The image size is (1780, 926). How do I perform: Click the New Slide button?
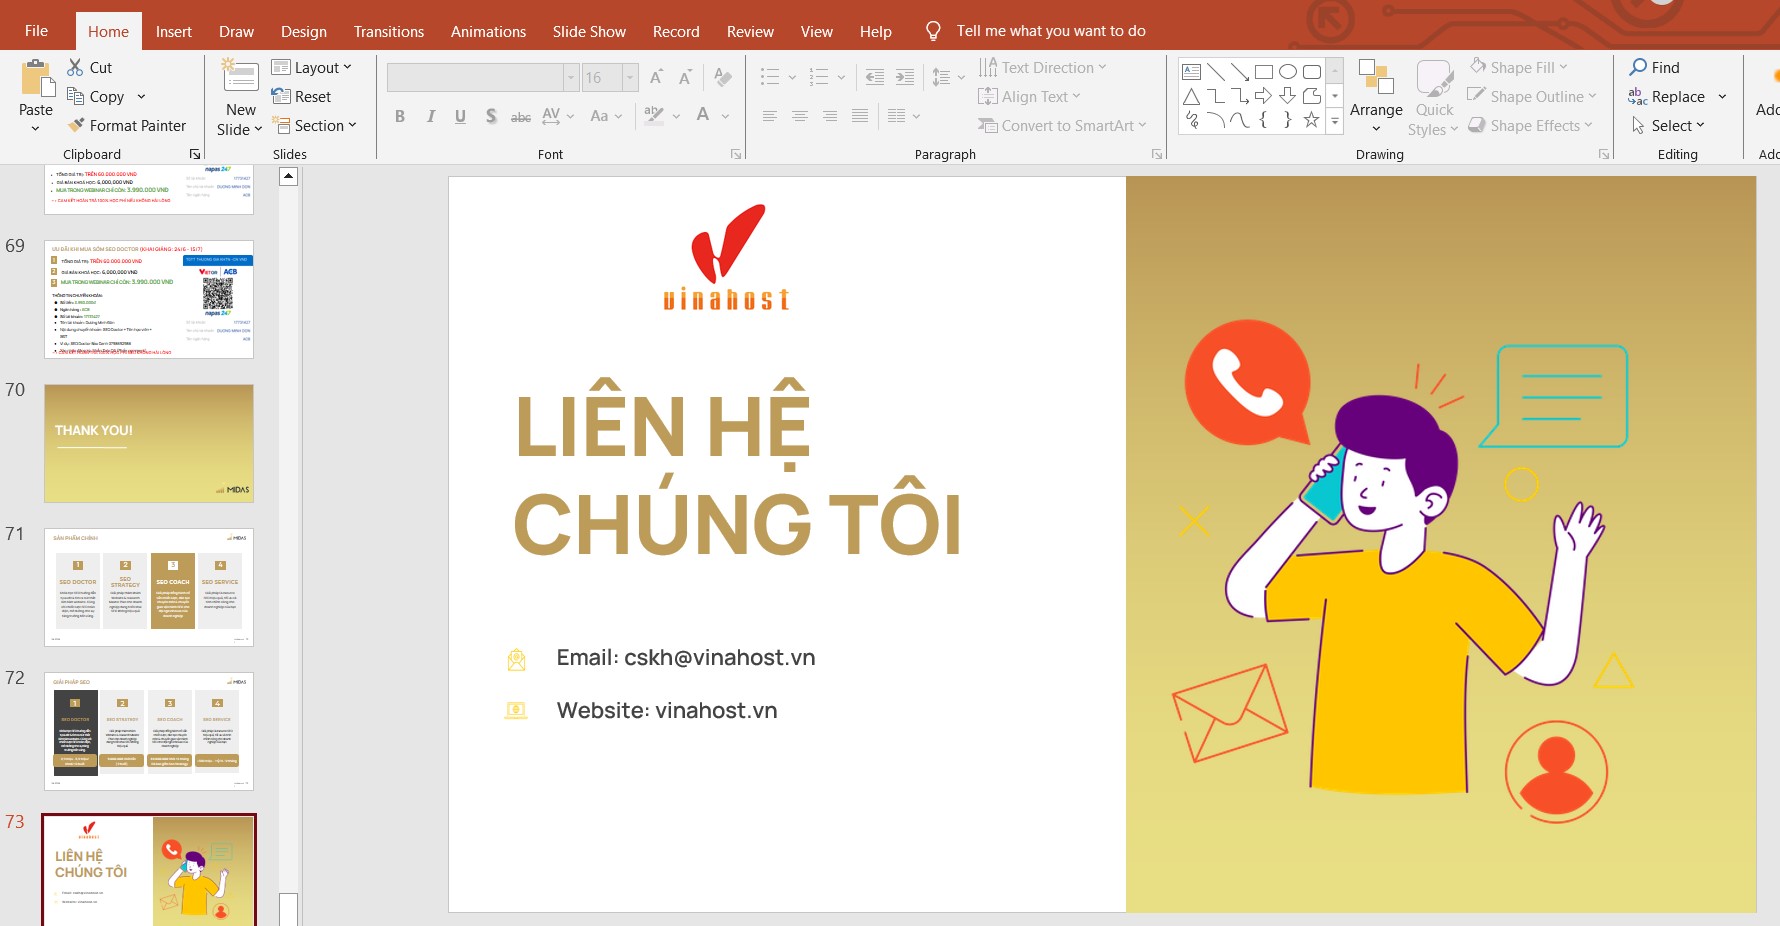click(x=239, y=95)
